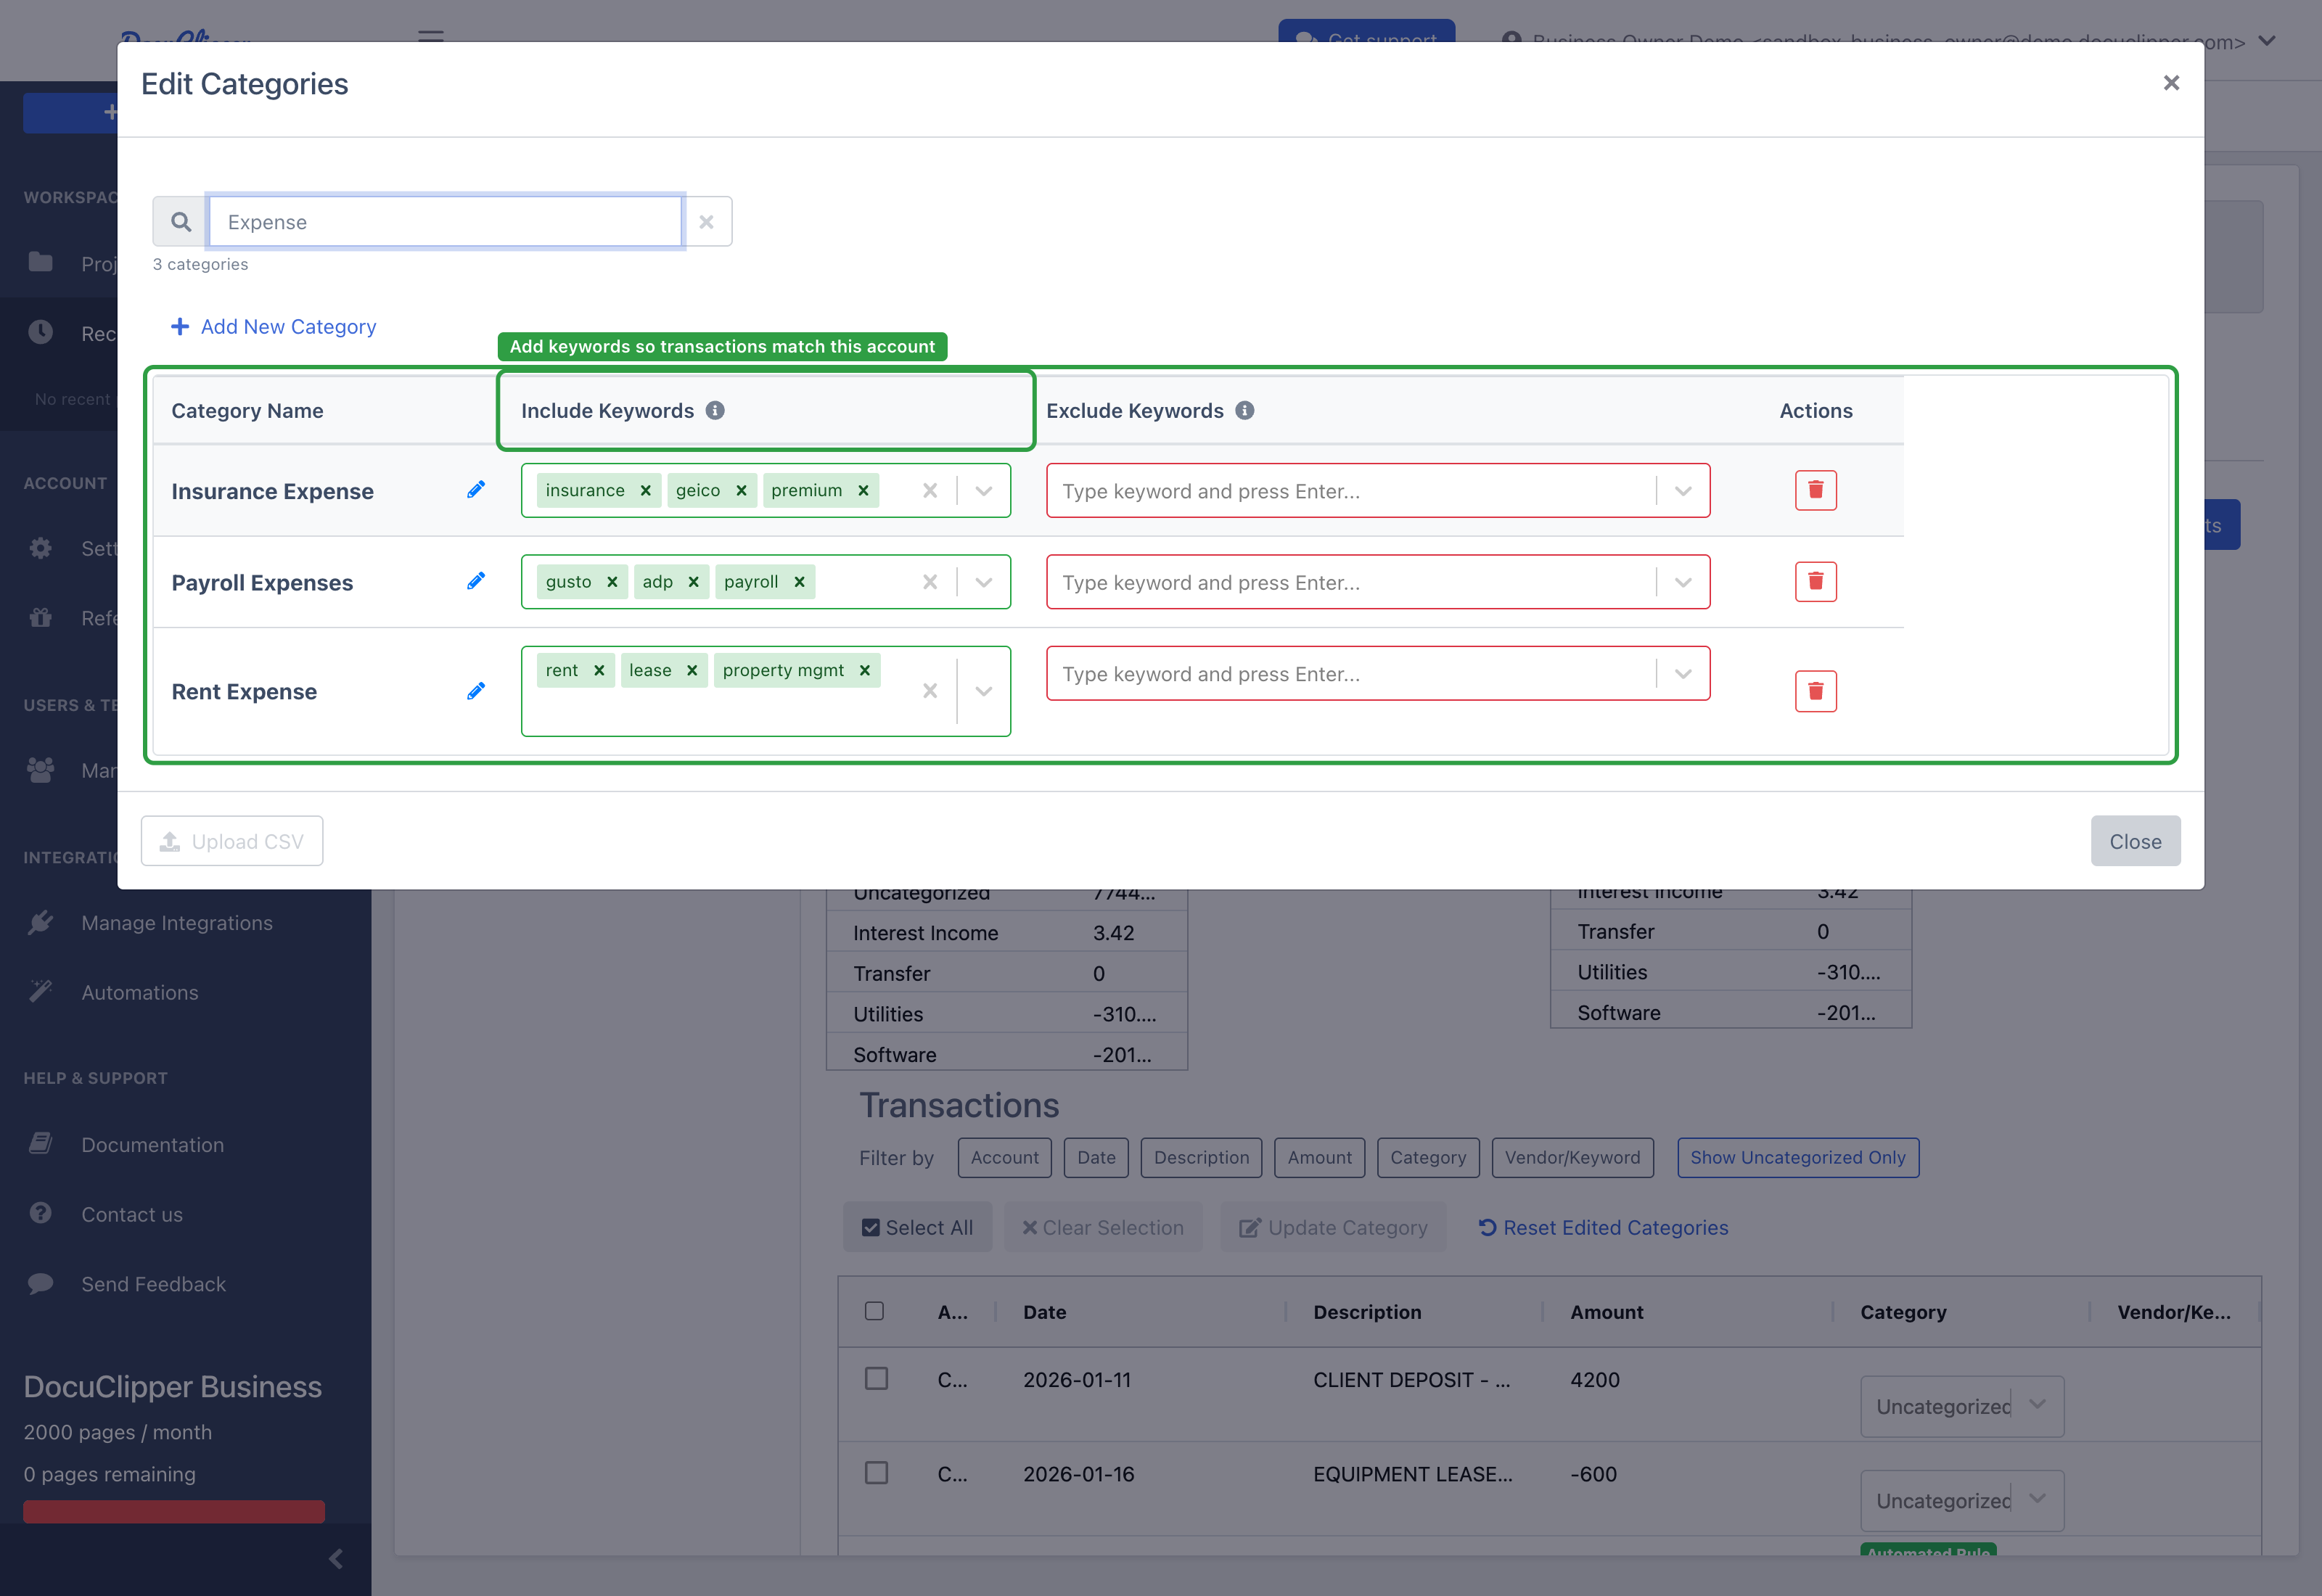Edit the Insurance Expense name with pencil icon
Screen dimensions: 2322x1596
click(x=476, y=490)
